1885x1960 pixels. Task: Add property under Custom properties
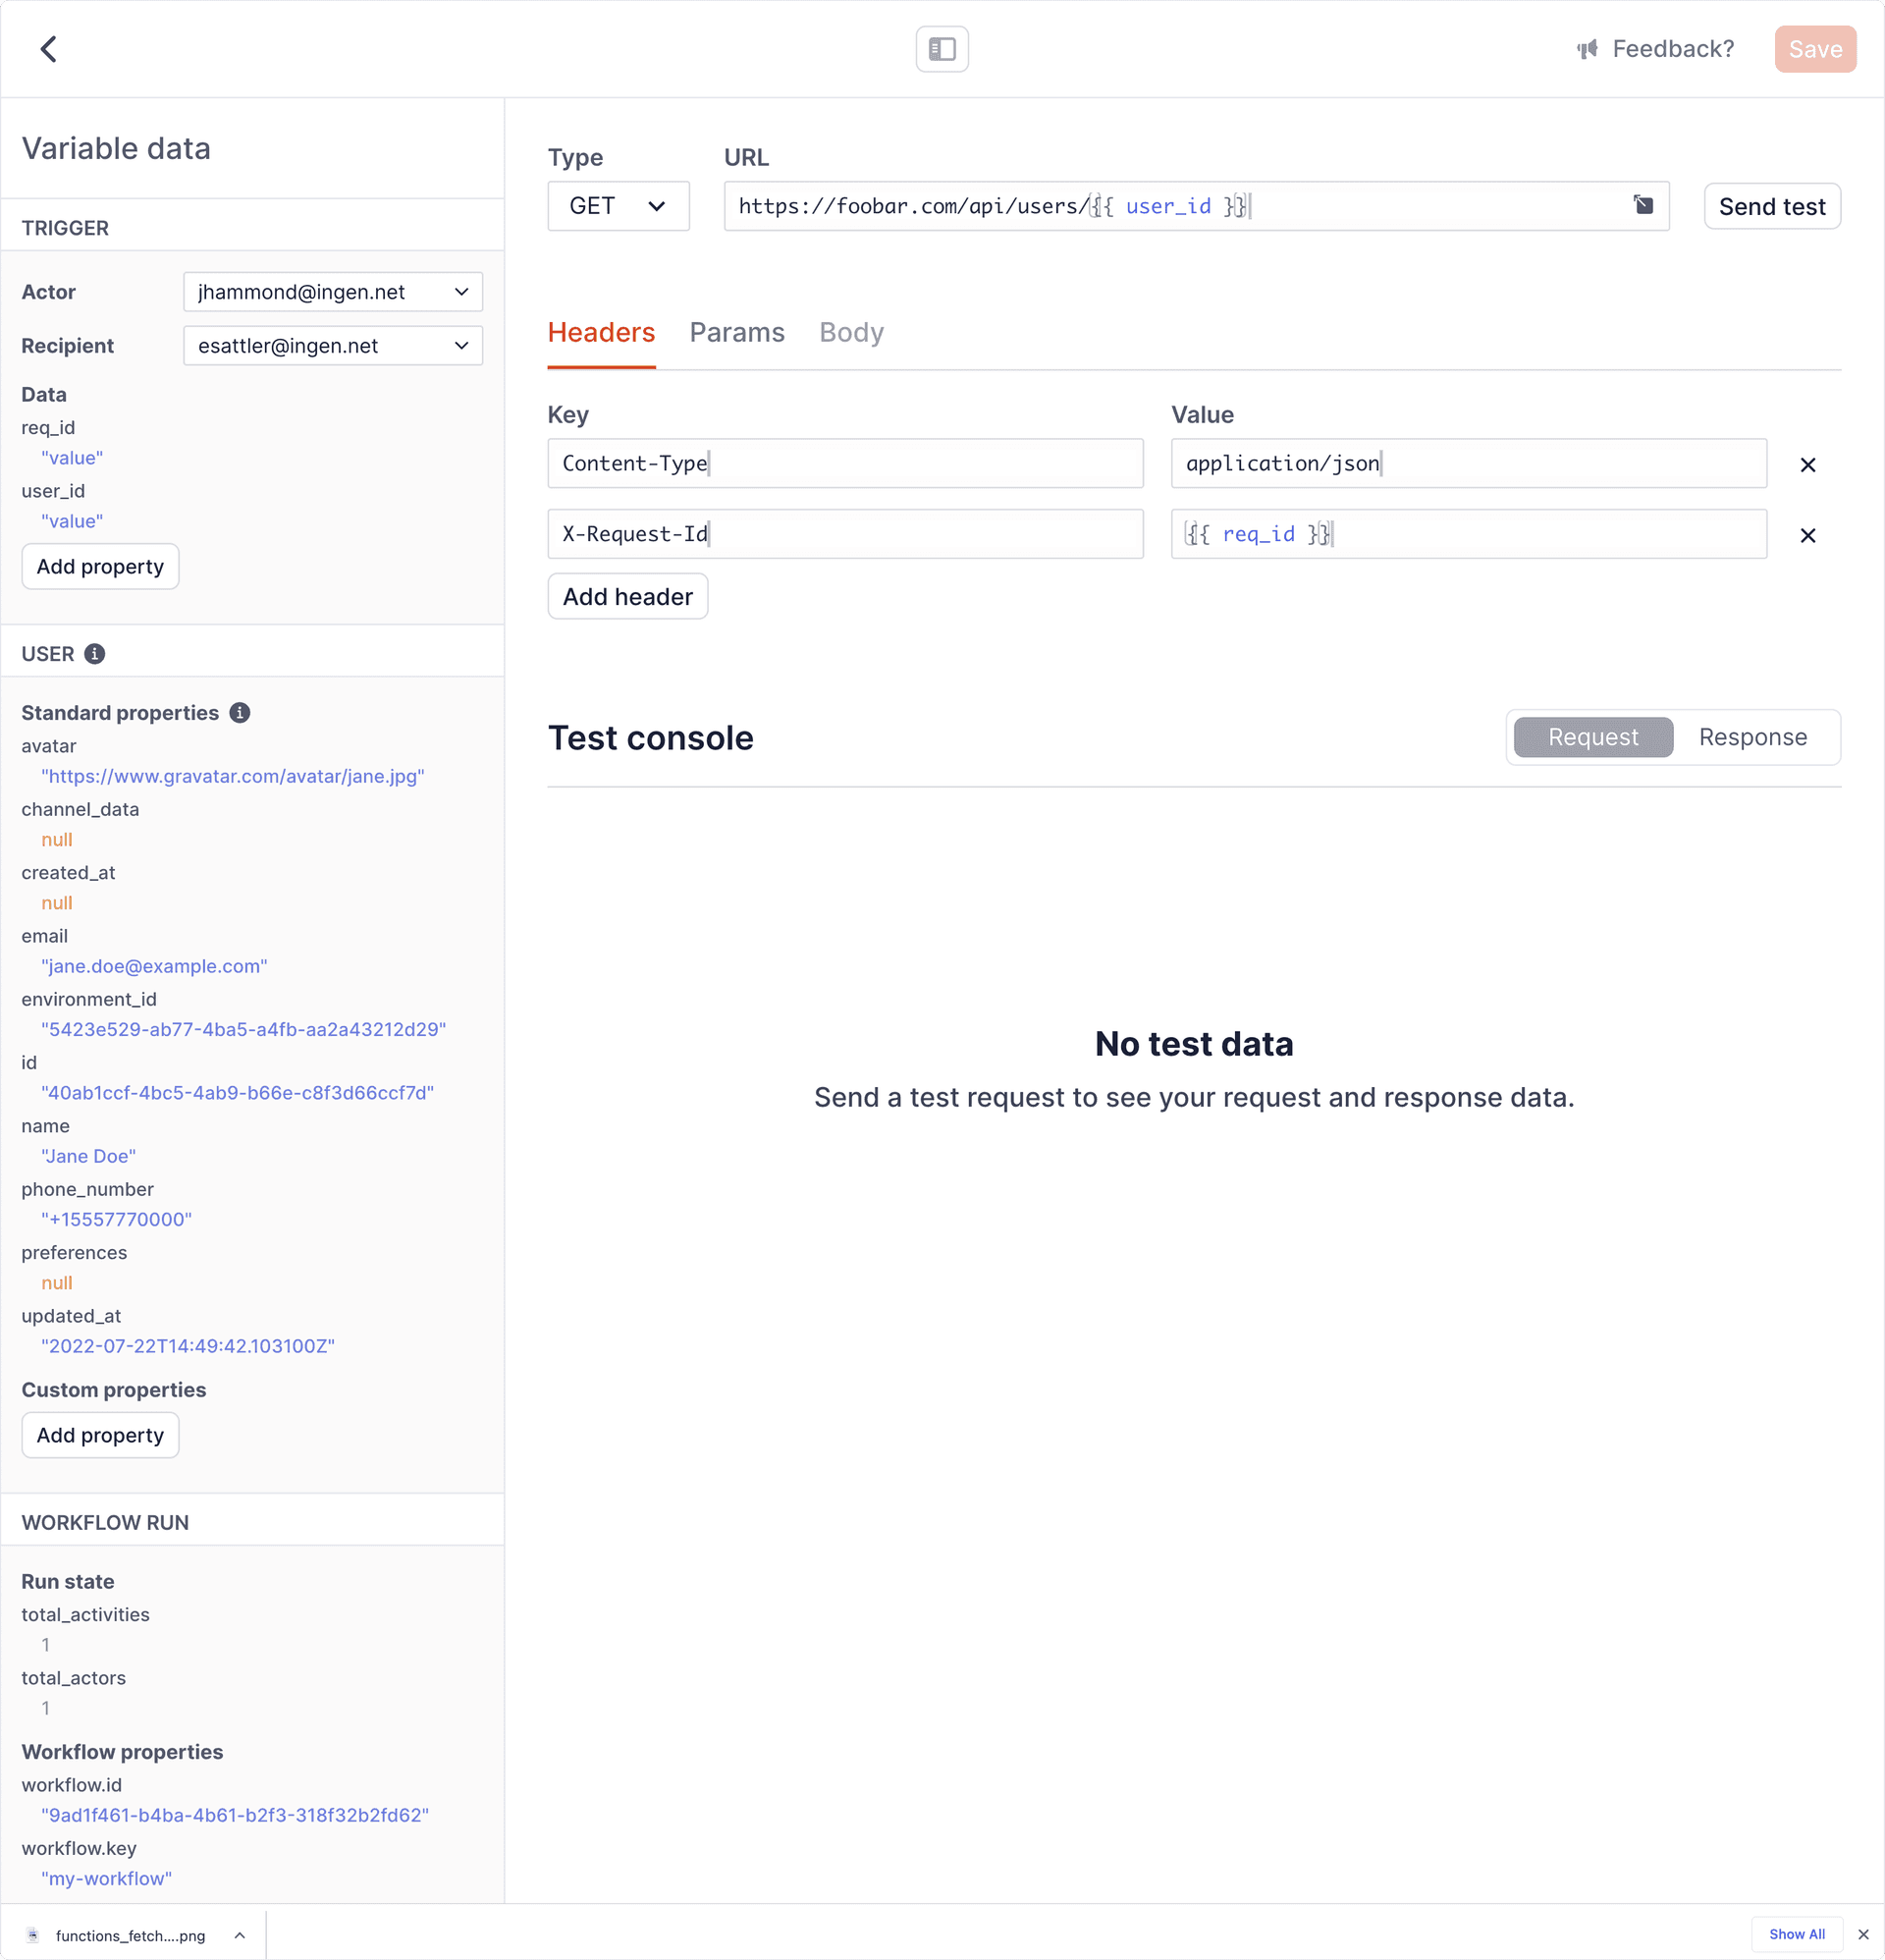coord(100,1436)
